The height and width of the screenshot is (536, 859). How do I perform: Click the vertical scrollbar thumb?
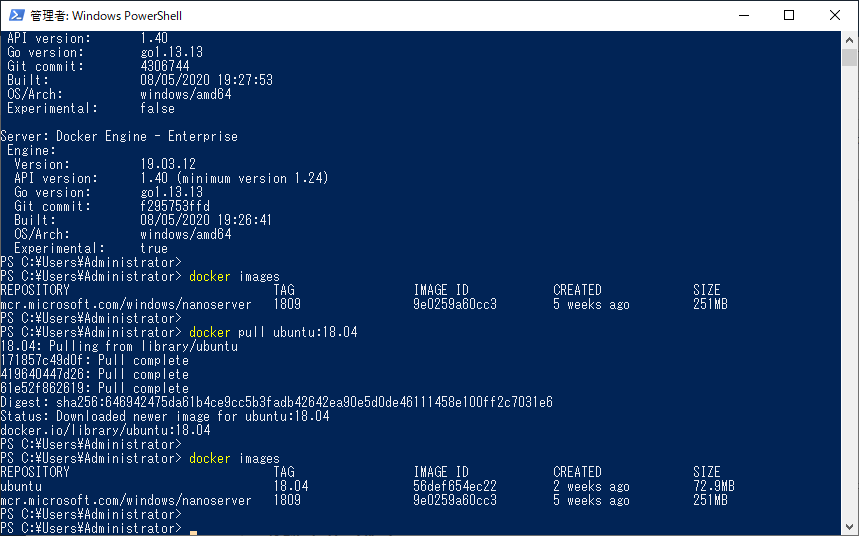click(849, 58)
